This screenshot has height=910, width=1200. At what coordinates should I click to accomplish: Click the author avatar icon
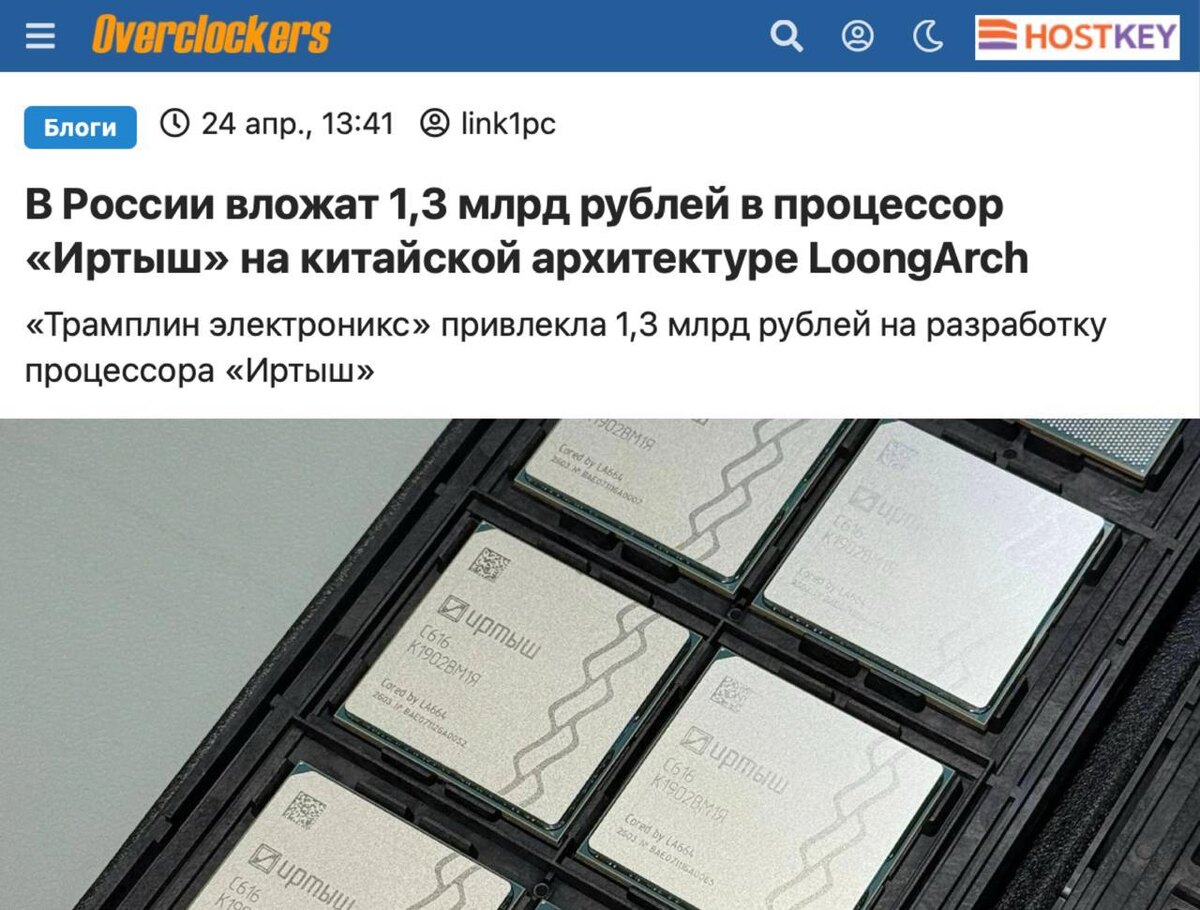coord(434,124)
